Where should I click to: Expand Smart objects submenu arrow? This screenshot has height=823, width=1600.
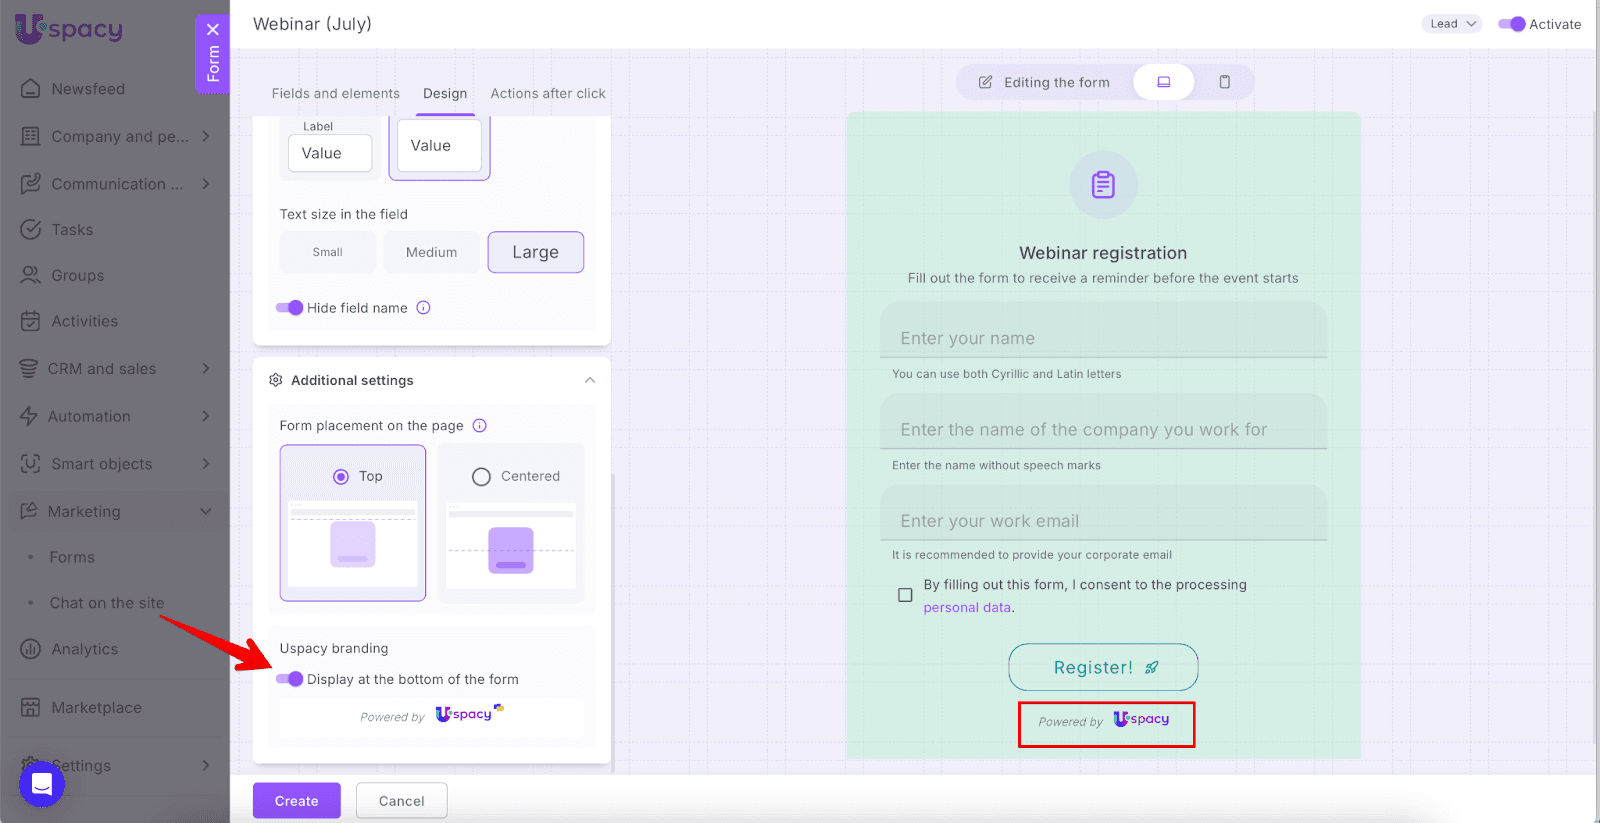(206, 464)
